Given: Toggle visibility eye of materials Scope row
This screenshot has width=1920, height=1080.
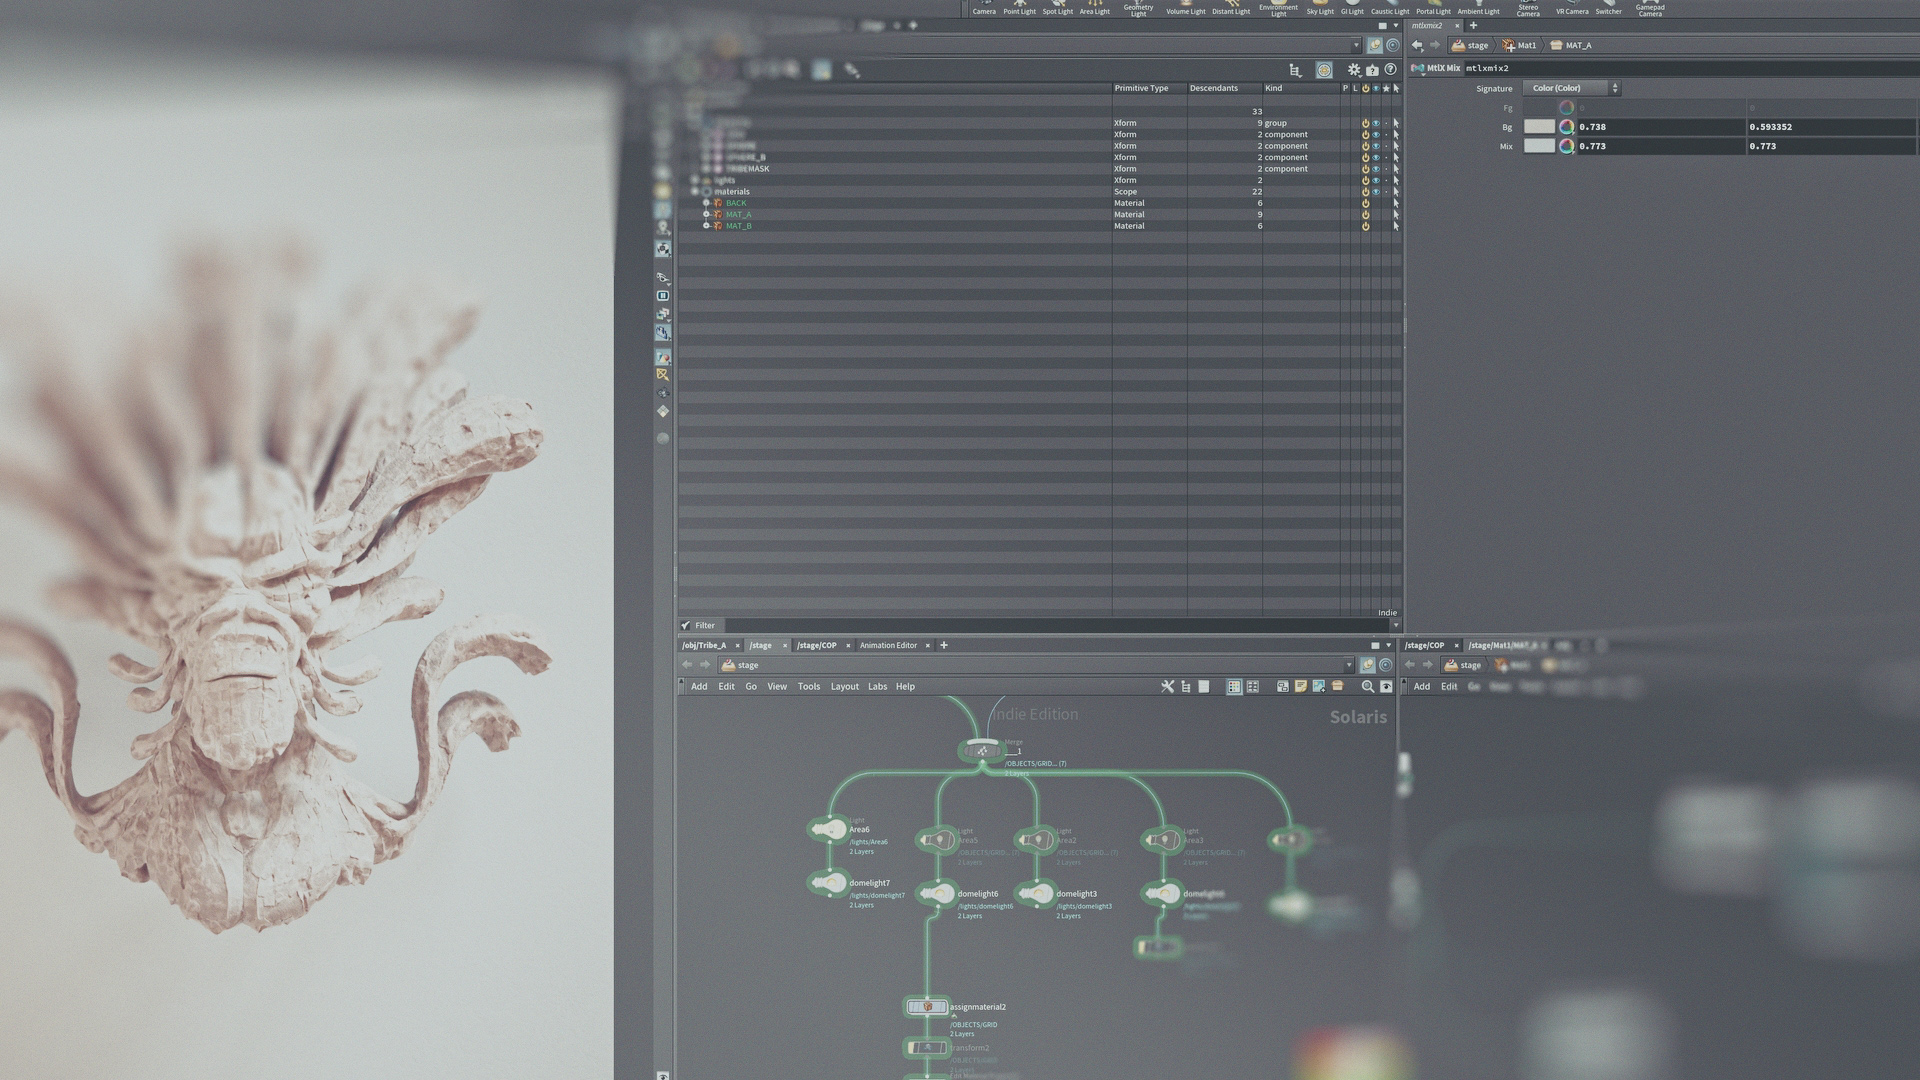Looking at the screenshot, I should [x=1376, y=192].
